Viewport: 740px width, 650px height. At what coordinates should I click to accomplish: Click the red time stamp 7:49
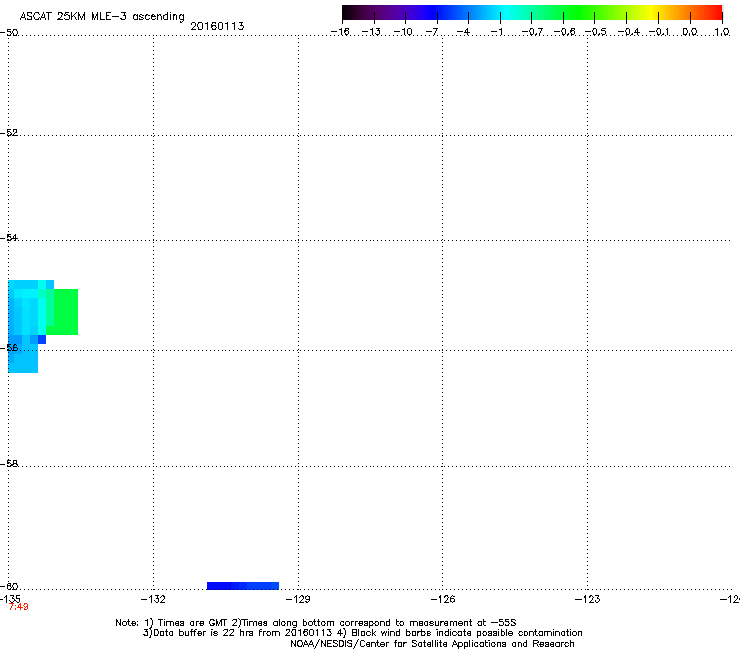[18, 607]
